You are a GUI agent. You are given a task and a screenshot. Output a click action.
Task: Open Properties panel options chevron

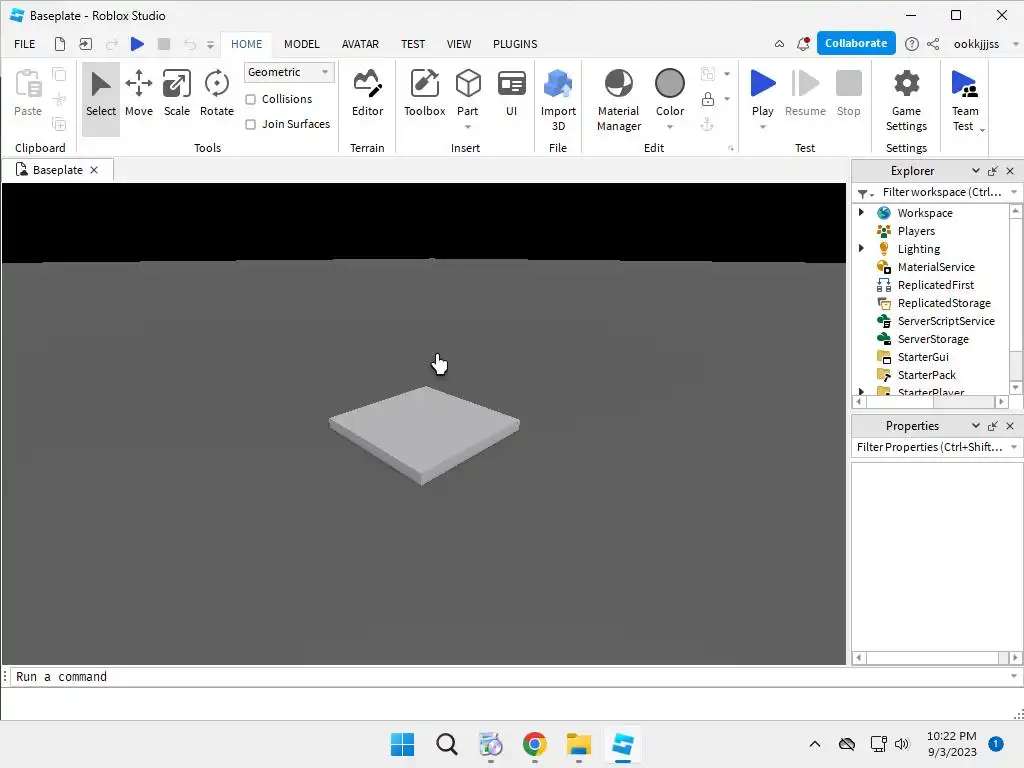(975, 425)
